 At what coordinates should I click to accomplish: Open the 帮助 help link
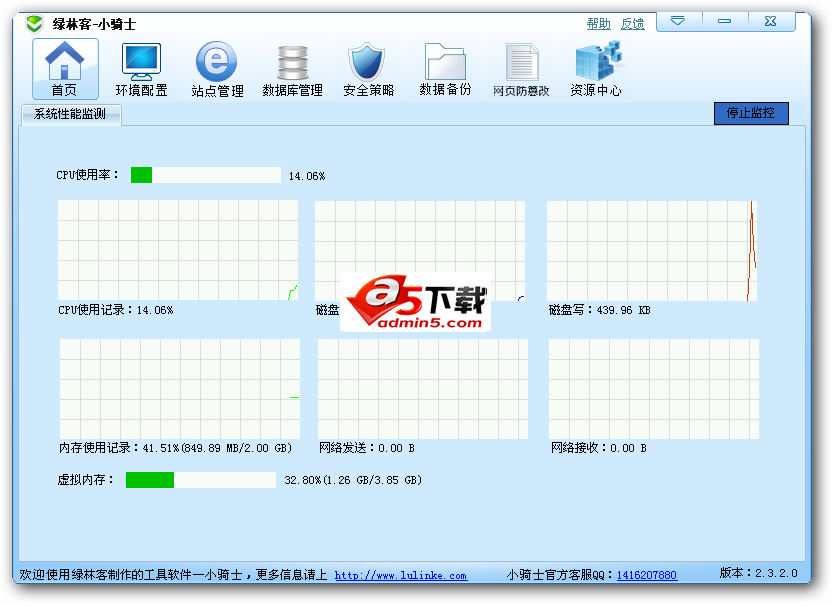(x=599, y=23)
